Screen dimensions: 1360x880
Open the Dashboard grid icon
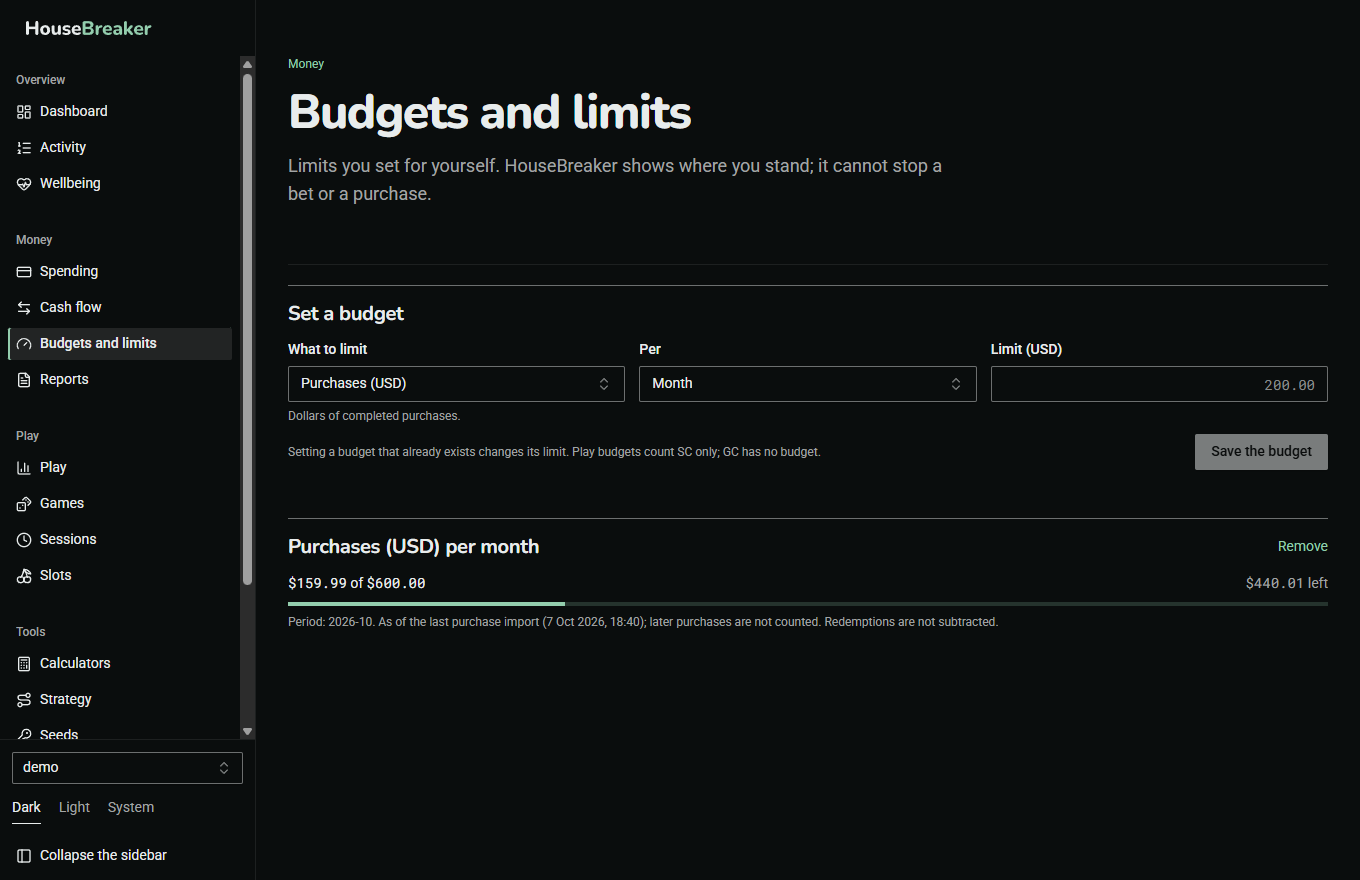tap(24, 111)
